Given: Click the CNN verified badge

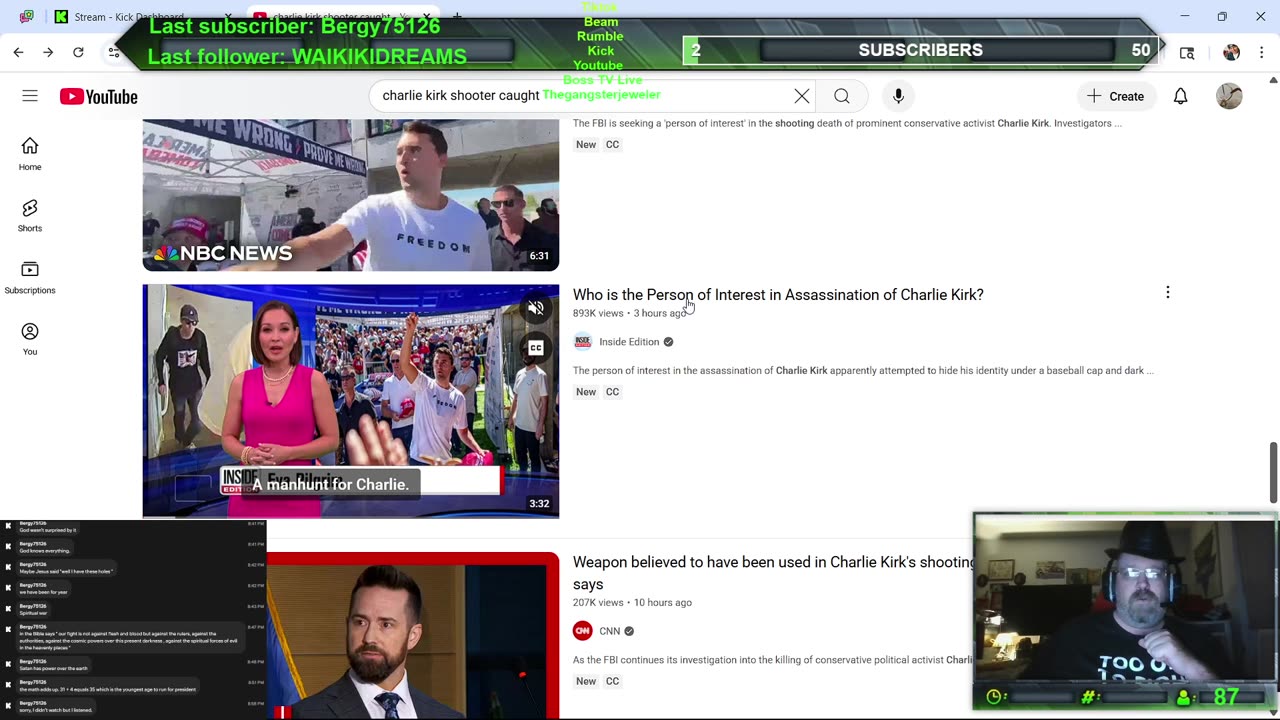Looking at the screenshot, I should [x=629, y=631].
